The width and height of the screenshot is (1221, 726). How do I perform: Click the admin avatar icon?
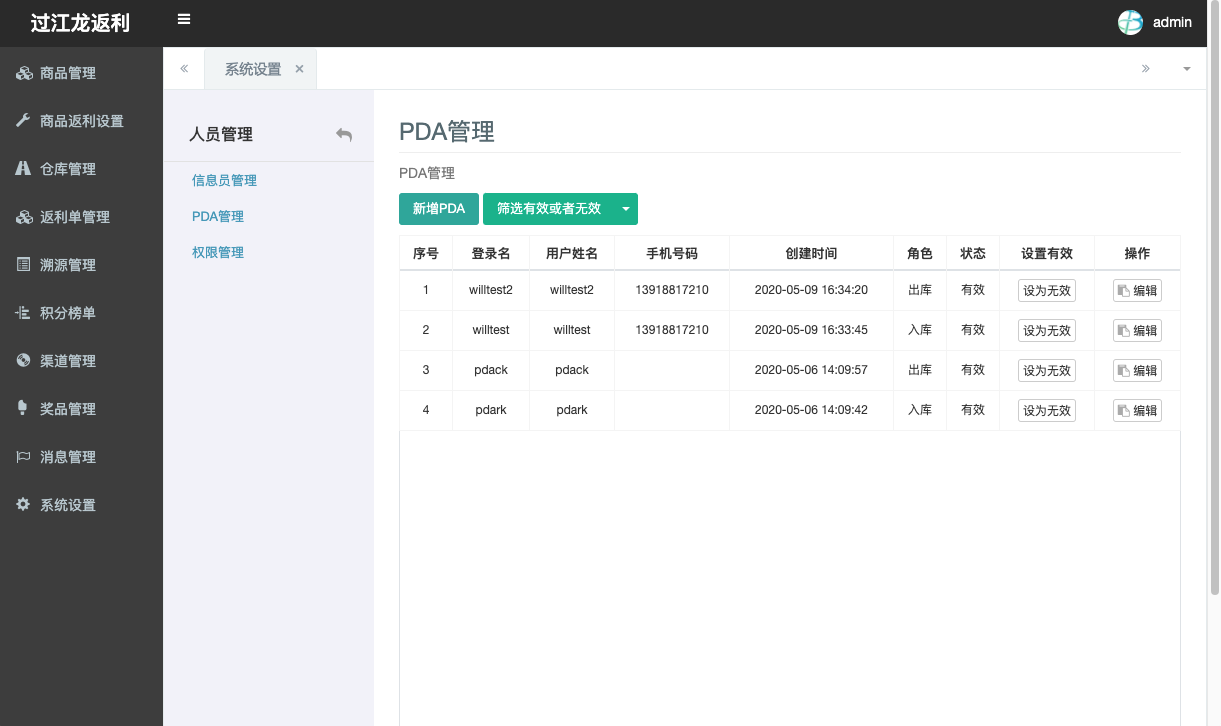click(1130, 22)
